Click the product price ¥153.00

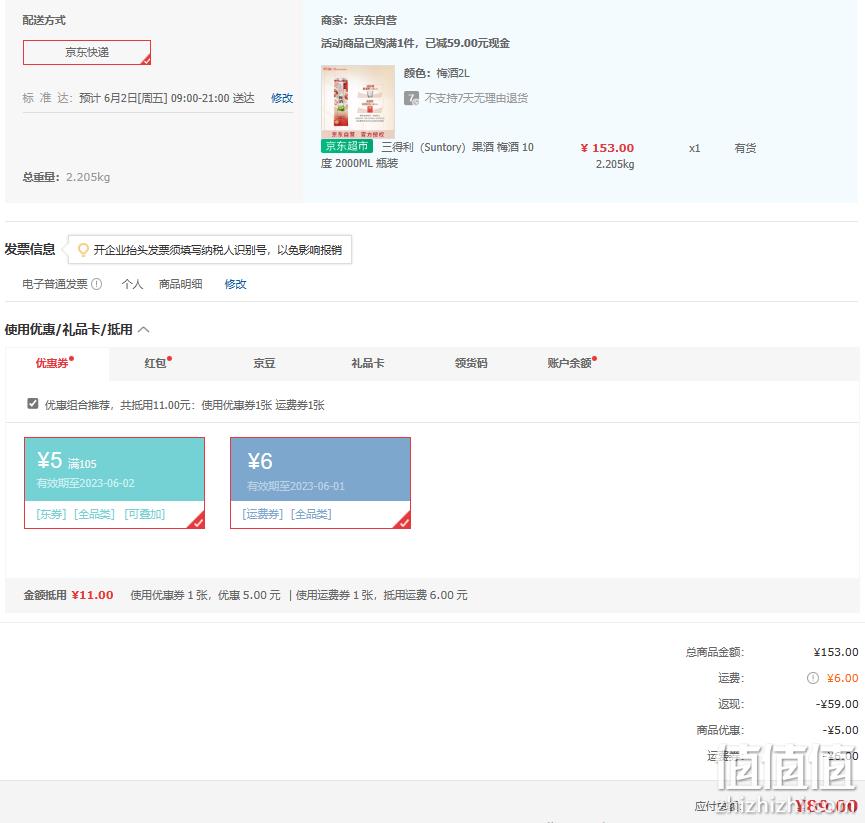[x=607, y=148]
